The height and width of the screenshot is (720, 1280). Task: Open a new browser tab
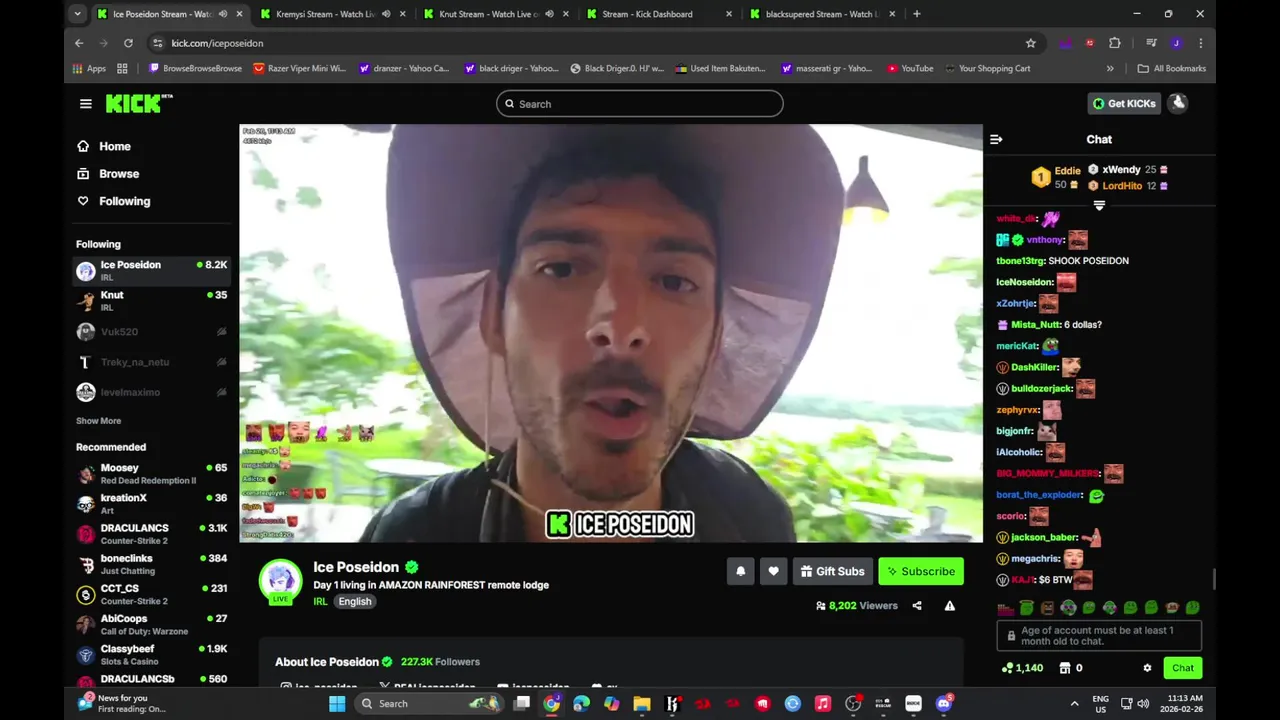(x=917, y=14)
